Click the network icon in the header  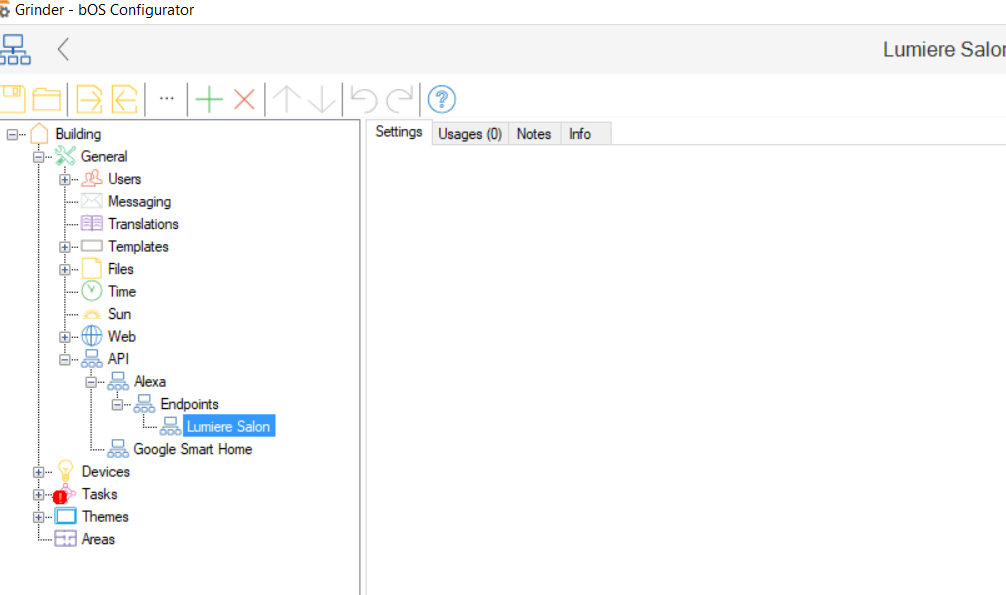click(x=15, y=49)
